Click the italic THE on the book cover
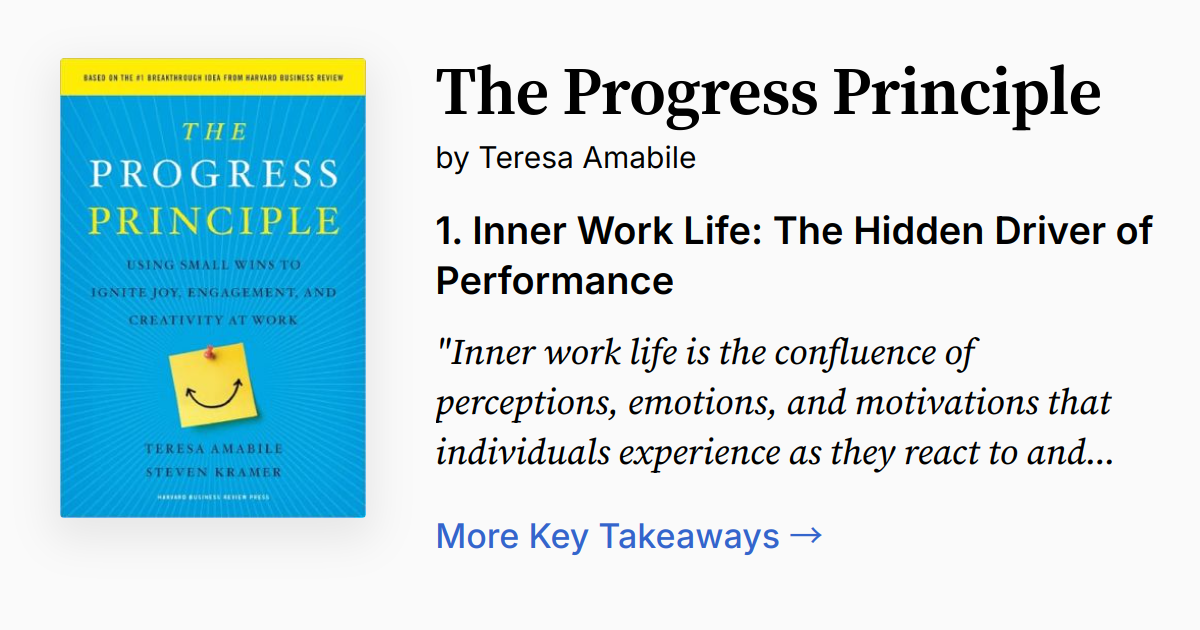 (211, 132)
